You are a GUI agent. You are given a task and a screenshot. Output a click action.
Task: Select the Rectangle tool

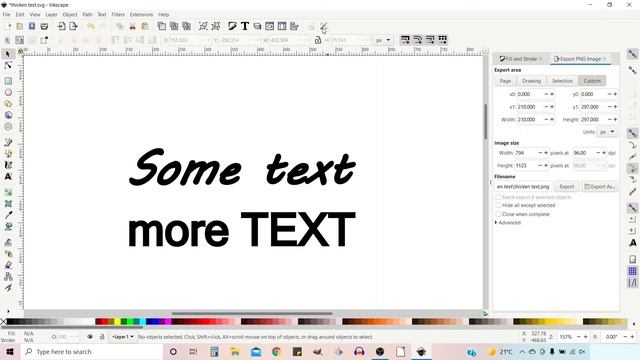[x=8, y=81]
